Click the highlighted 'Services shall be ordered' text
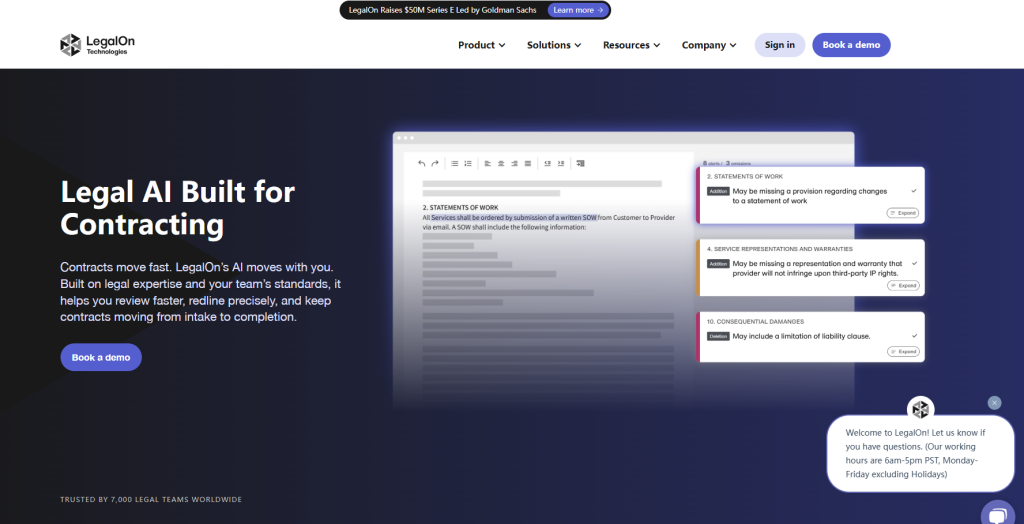Viewport: 1024px width, 524px height. click(x=514, y=218)
